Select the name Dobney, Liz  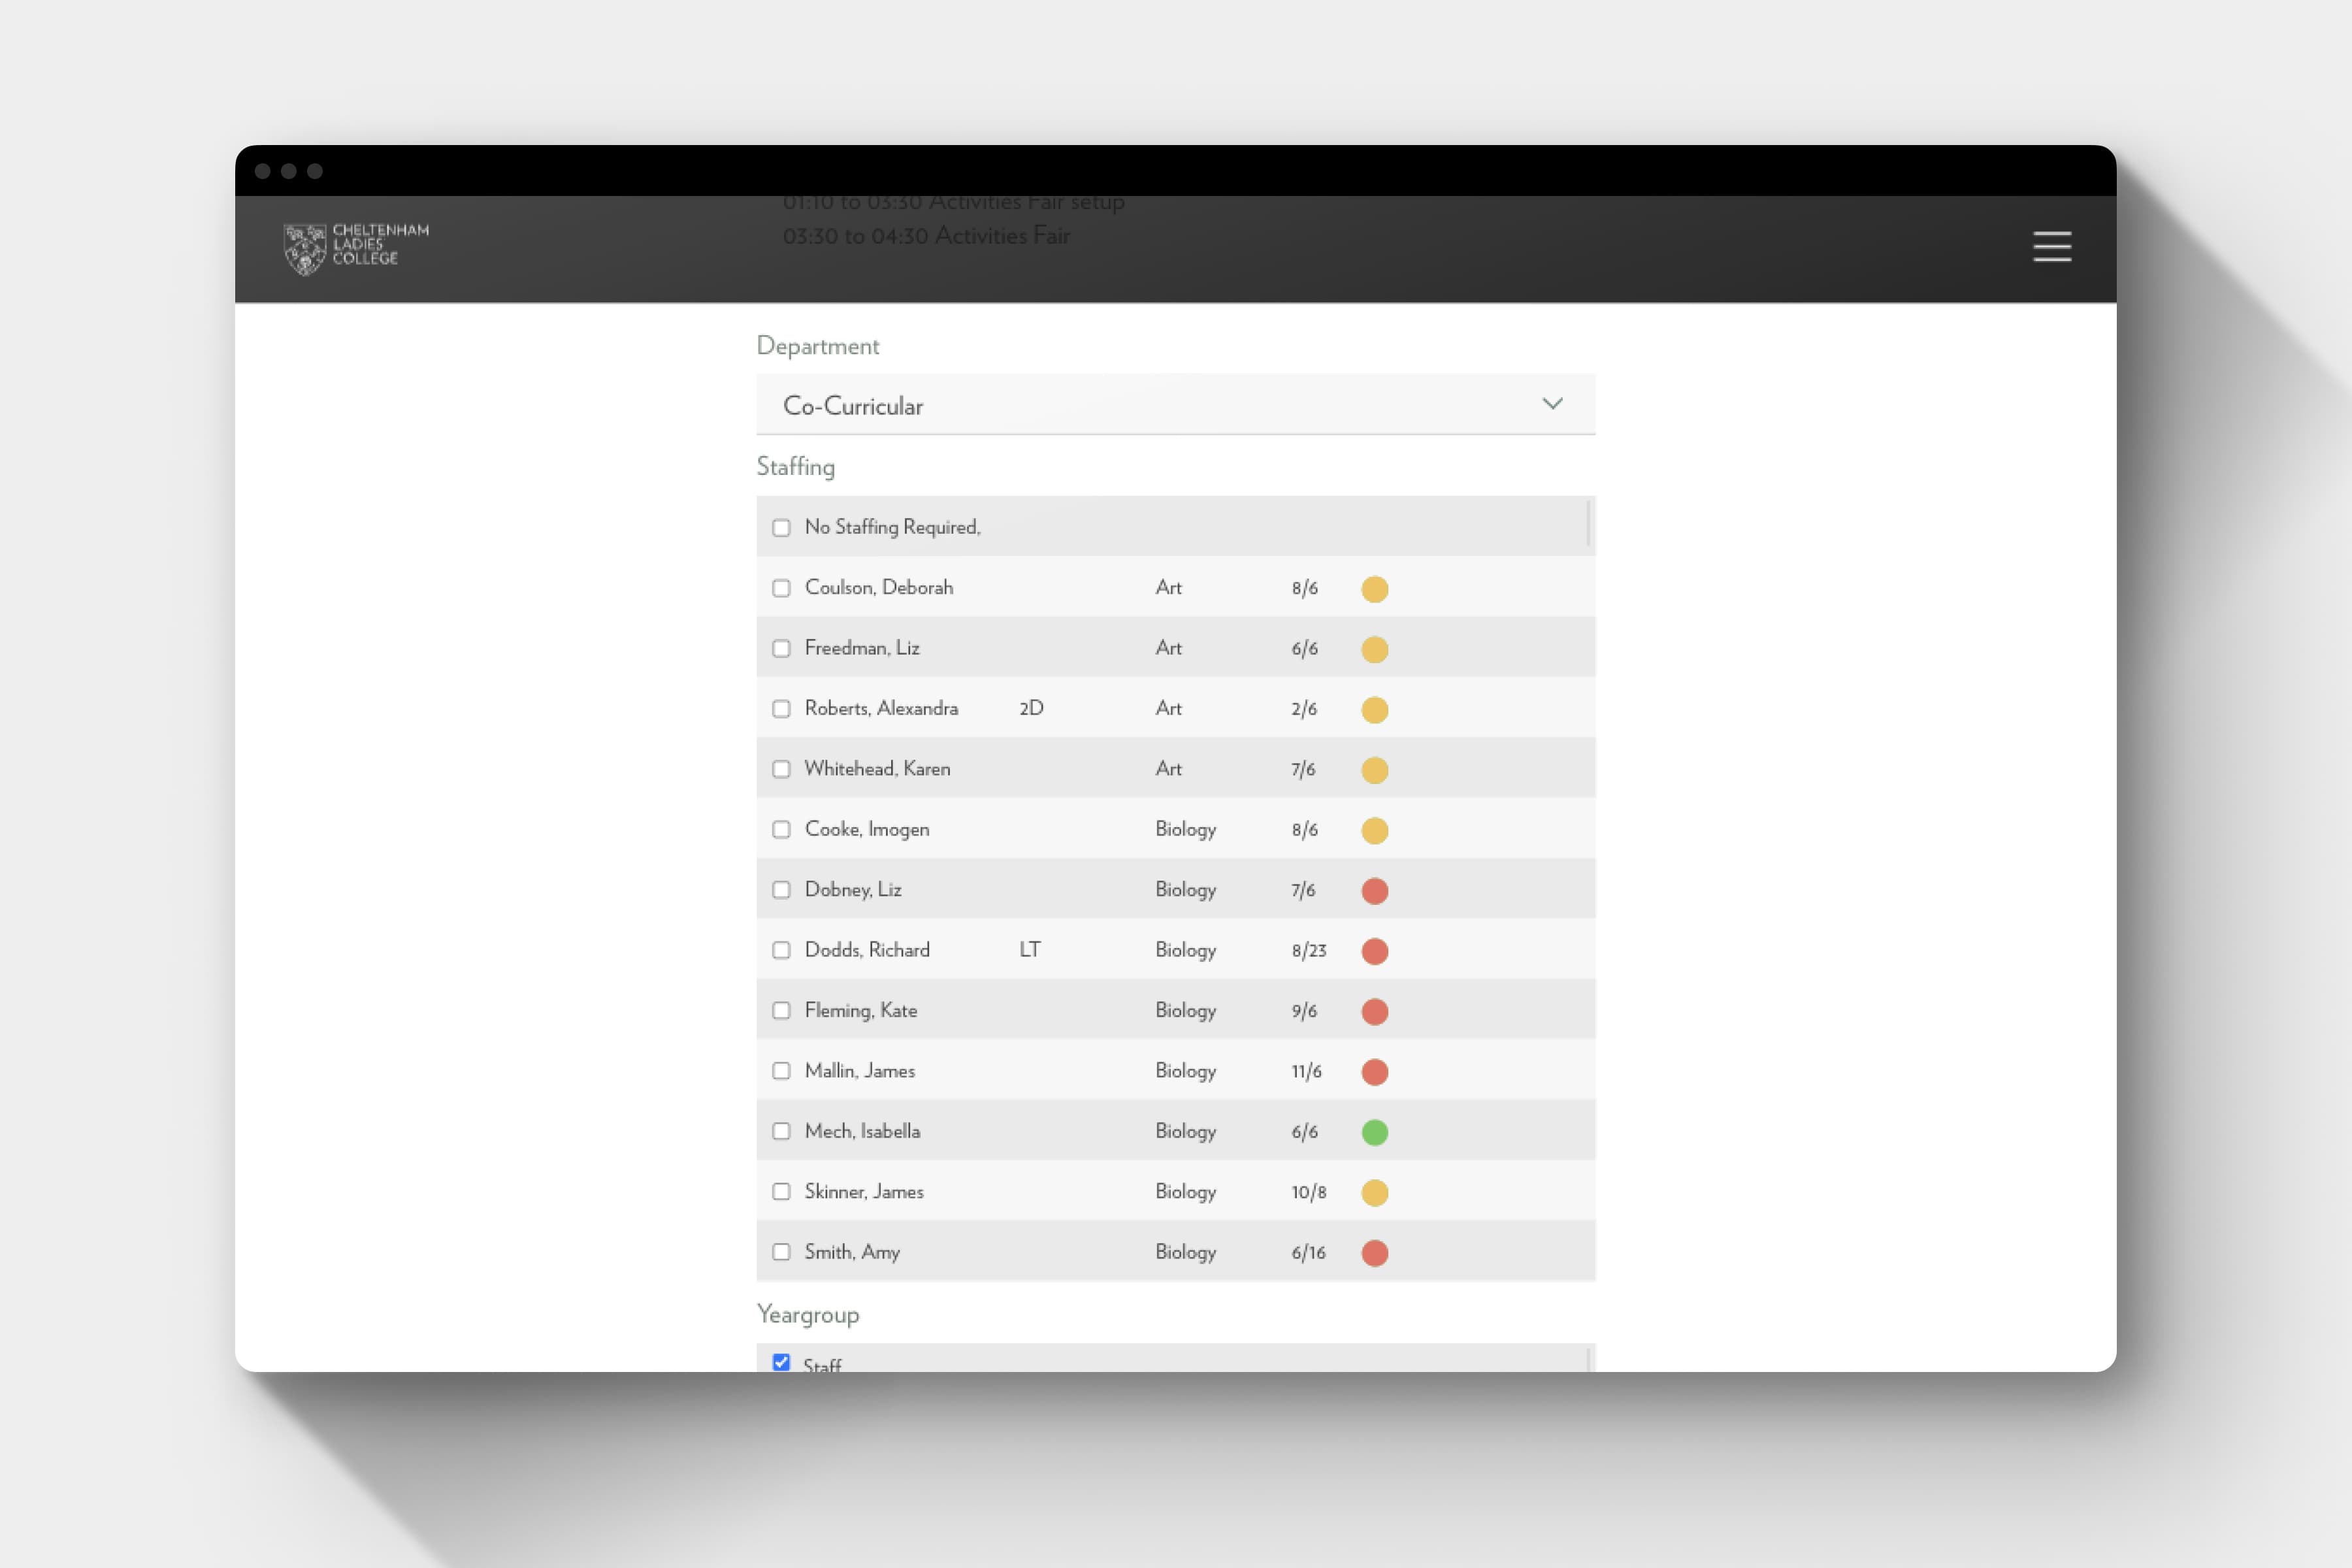tap(852, 890)
